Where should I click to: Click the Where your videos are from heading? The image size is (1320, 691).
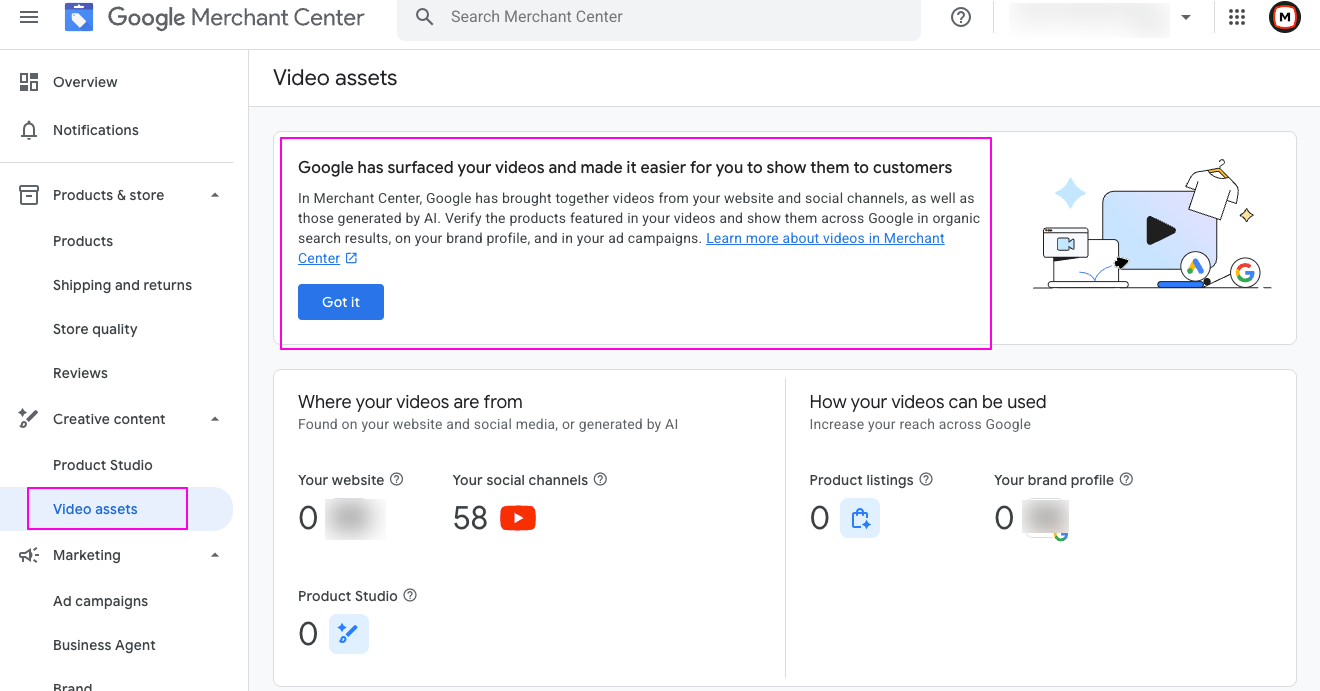pyautogui.click(x=410, y=402)
